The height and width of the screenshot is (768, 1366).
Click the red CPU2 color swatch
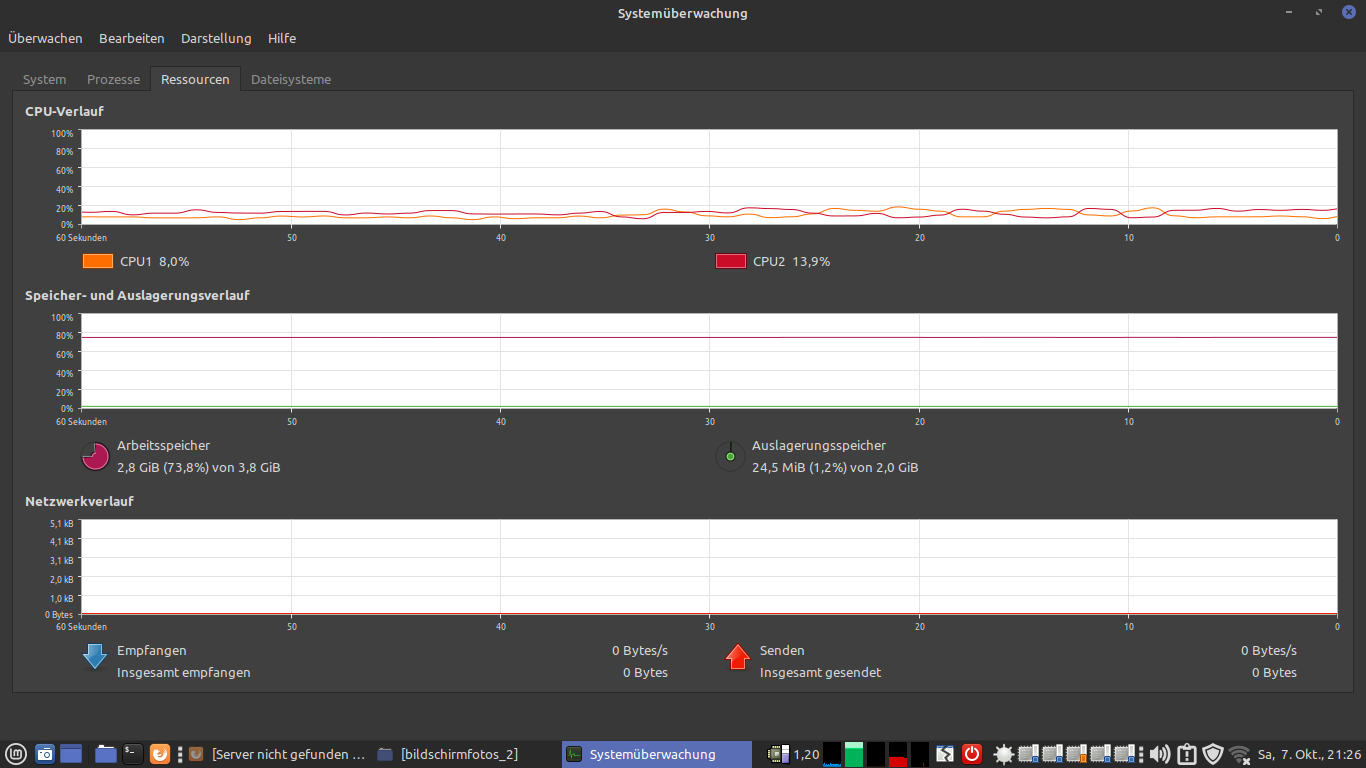tap(731, 261)
